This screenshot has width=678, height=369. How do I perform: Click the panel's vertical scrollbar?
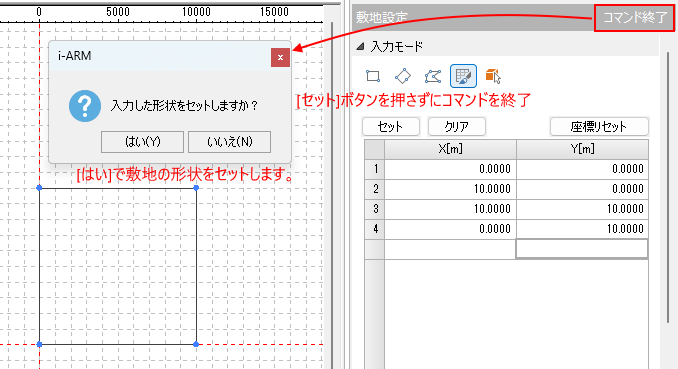pyautogui.click(x=668, y=186)
